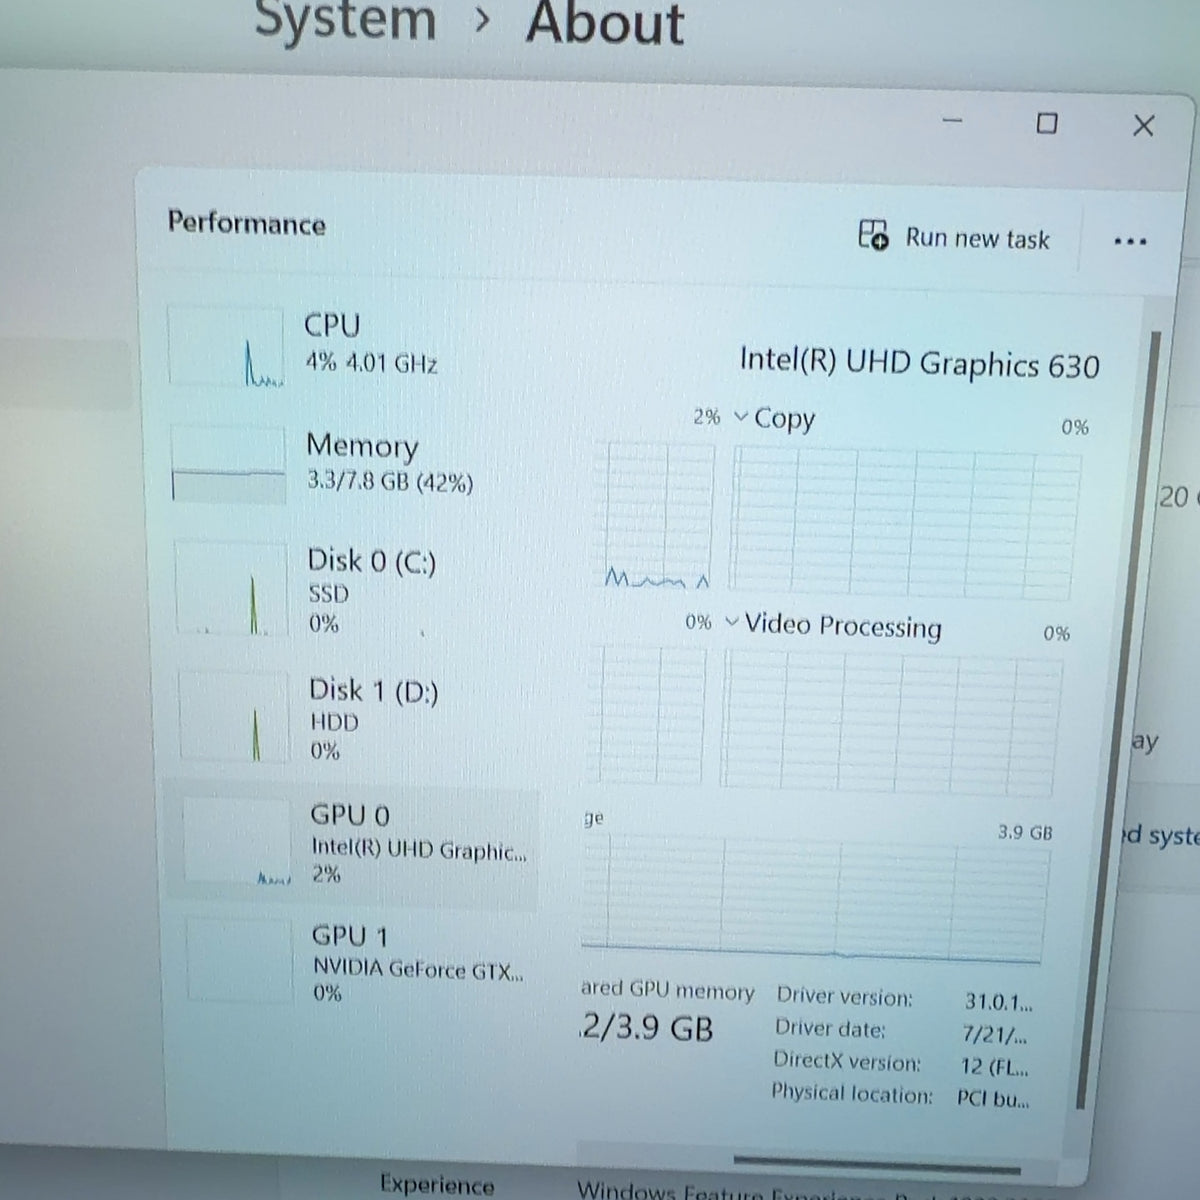1200x1200 pixels.
Task: Open the three-dots more options menu
Action: pos(1130,241)
